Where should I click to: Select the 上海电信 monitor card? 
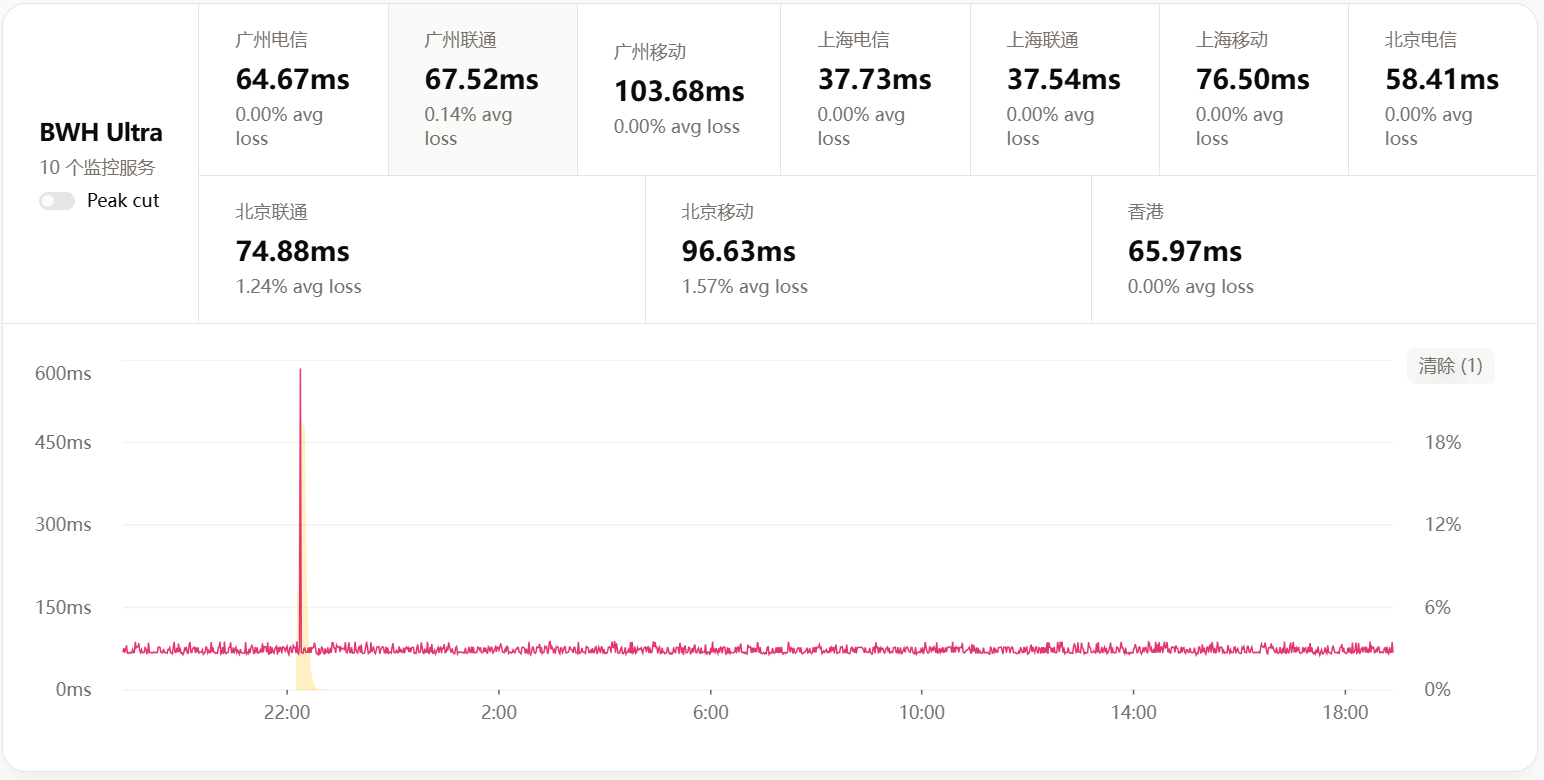[874, 89]
